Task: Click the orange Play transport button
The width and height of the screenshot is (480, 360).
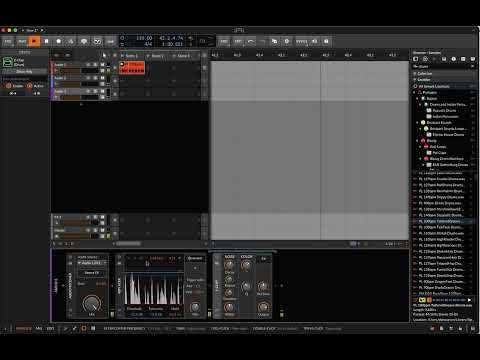Action: point(34,41)
